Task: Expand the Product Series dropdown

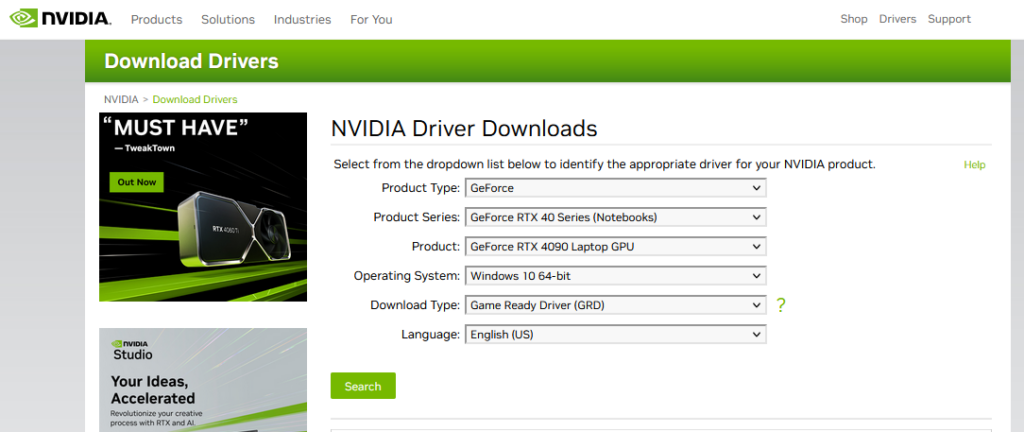Action: coord(615,217)
